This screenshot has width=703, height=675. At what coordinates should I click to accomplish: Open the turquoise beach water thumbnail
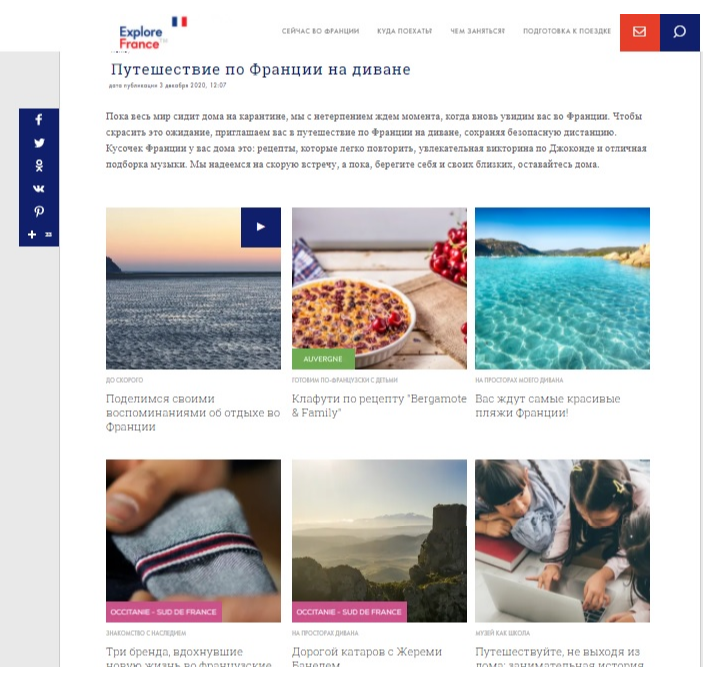coord(562,288)
